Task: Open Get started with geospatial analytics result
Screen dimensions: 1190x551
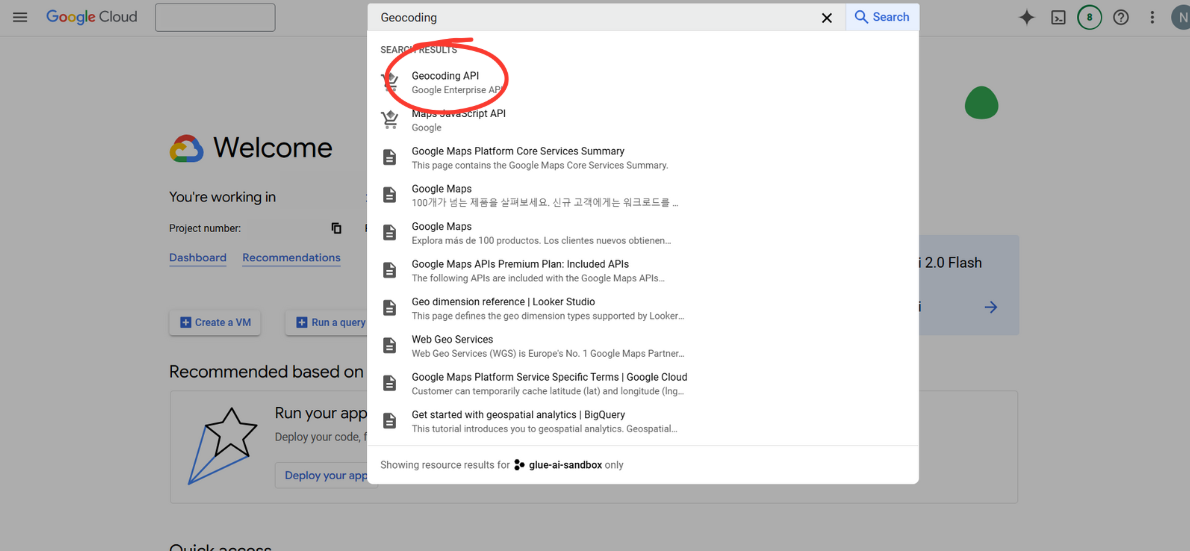Action: pyautogui.click(x=643, y=420)
